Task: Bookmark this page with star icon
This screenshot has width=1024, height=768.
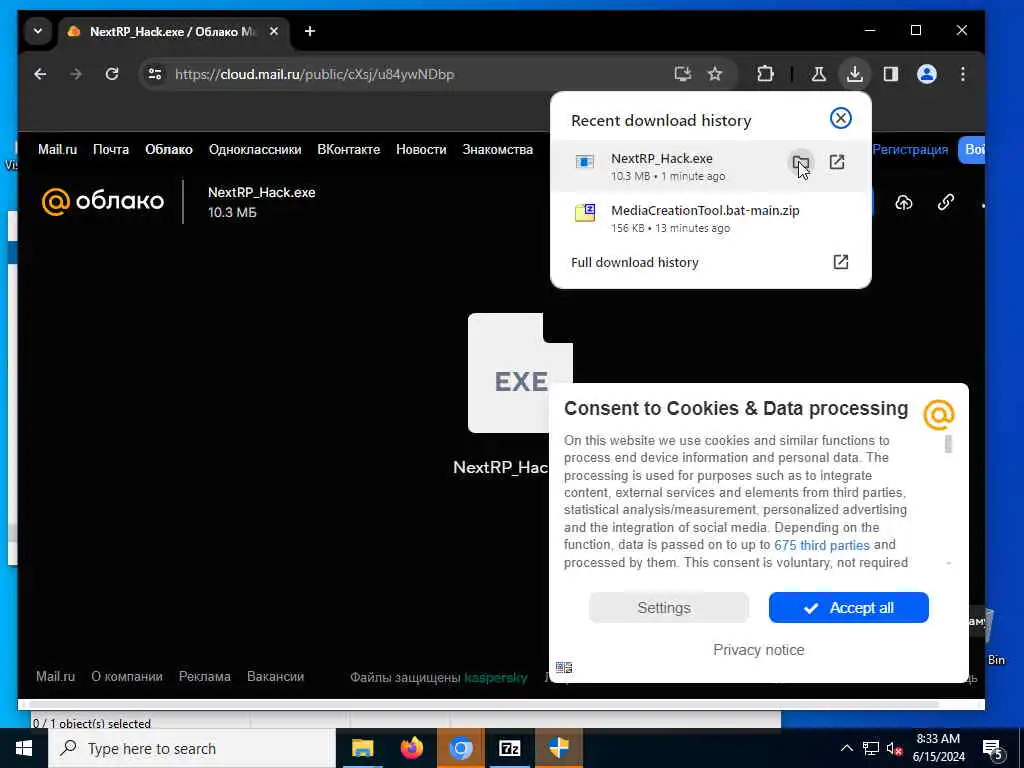Action: [715, 74]
